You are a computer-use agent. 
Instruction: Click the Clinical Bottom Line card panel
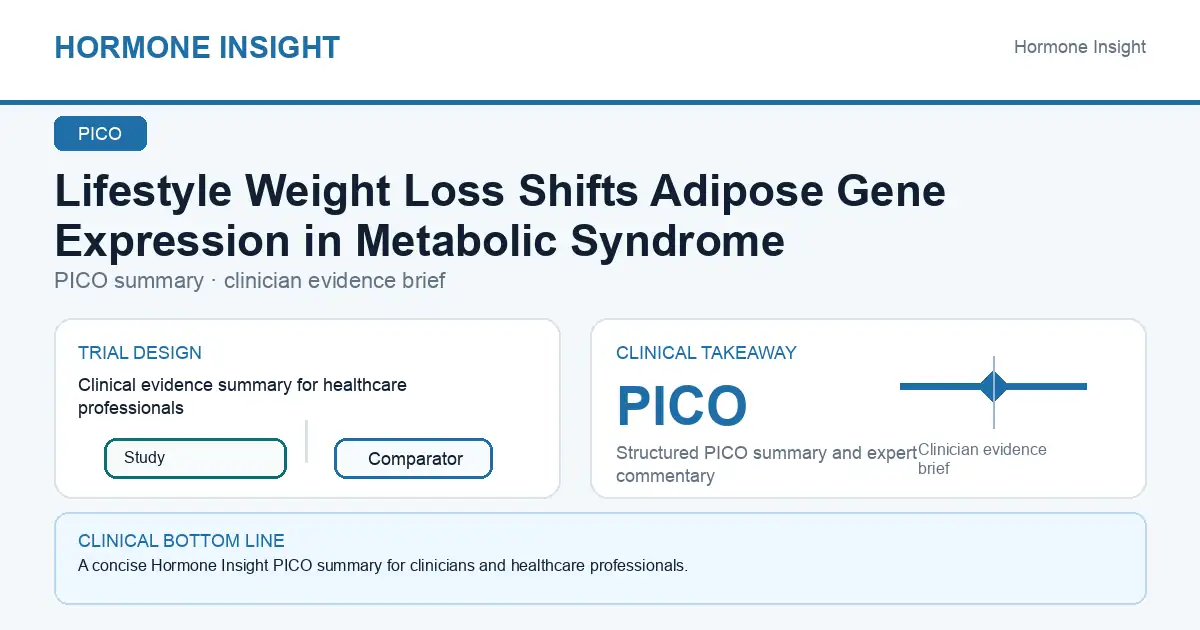pos(600,558)
